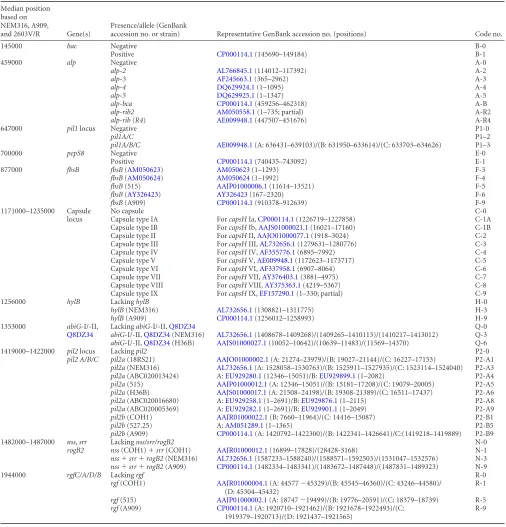Image resolution: width=506 pixels, height=527 pixels.
Task: Open AAJR01000022.1 link for pil2b (COH1)
Action: (x=242, y=417)
